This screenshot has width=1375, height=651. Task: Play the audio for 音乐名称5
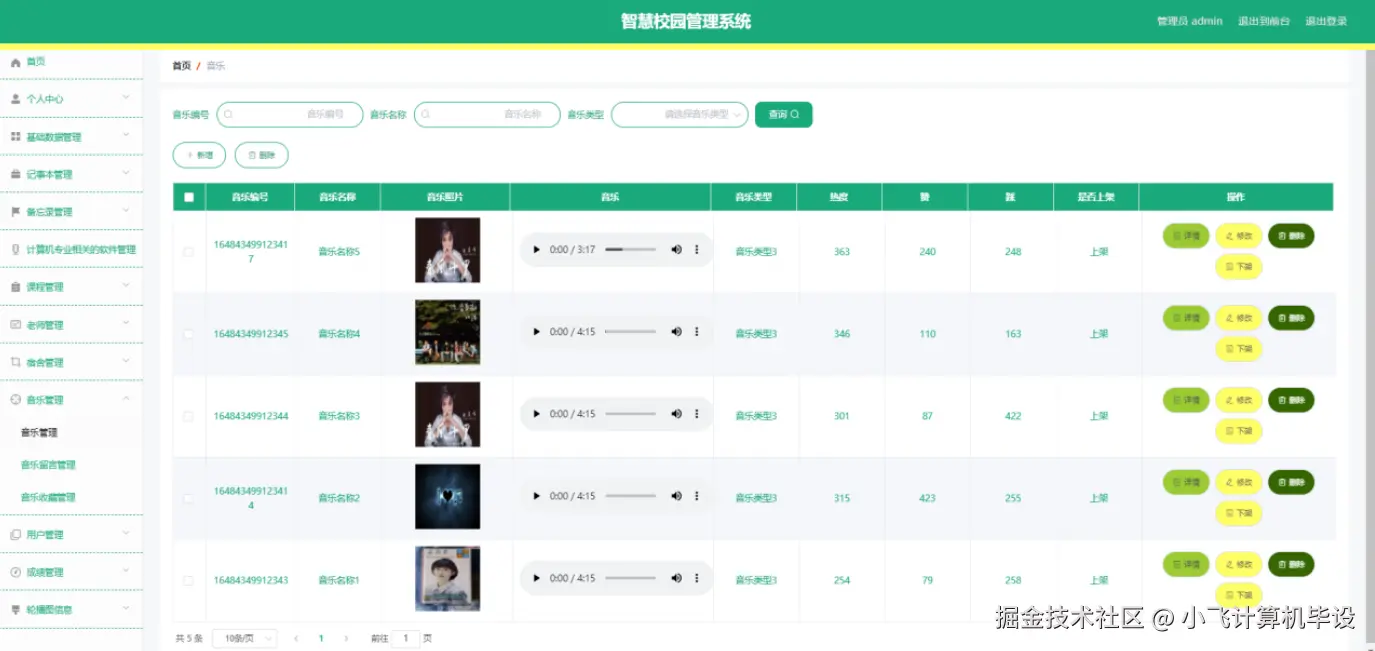tap(536, 249)
